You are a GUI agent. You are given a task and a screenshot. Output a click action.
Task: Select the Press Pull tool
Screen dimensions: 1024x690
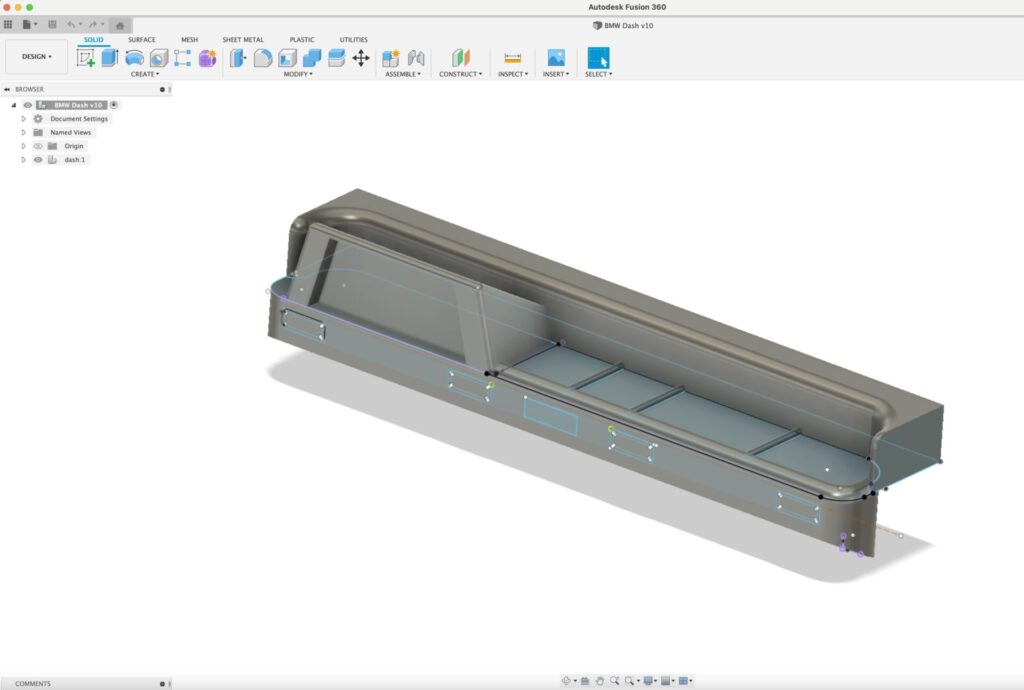pyautogui.click(x=238, y=57)
